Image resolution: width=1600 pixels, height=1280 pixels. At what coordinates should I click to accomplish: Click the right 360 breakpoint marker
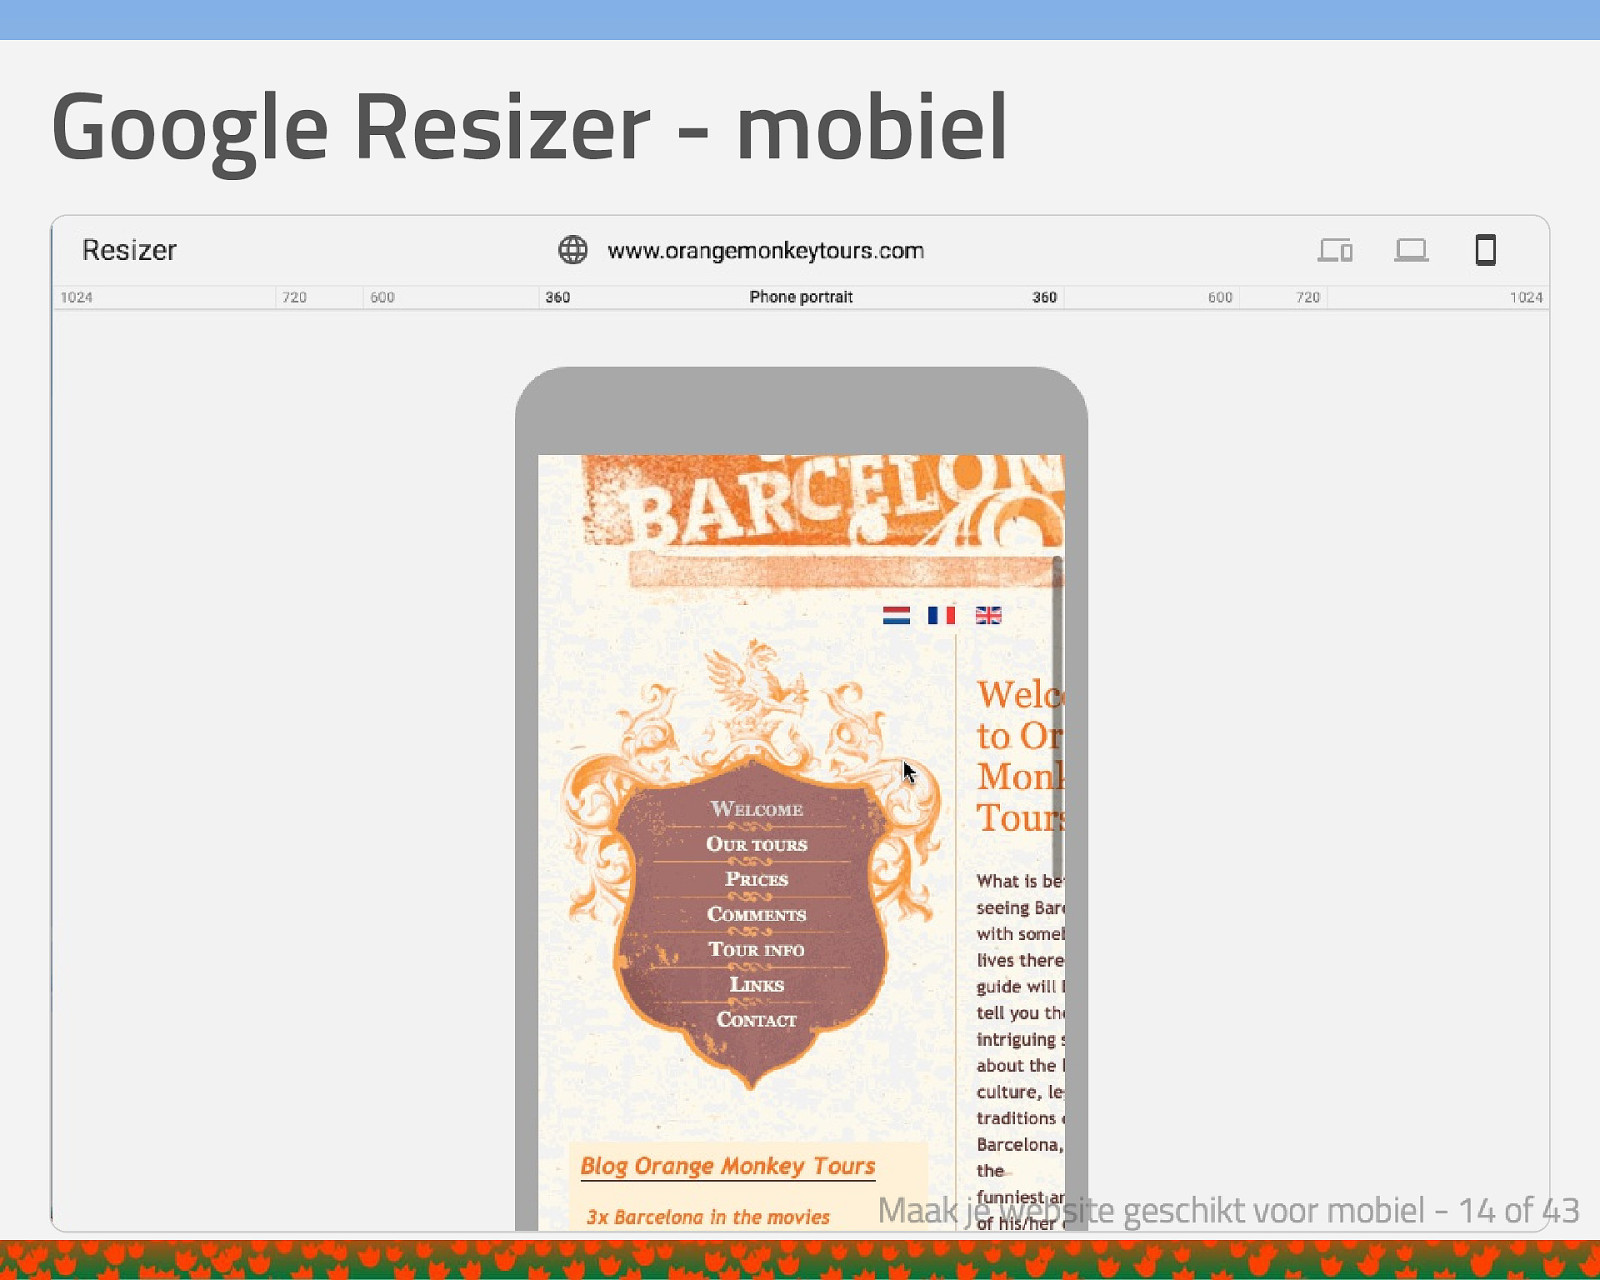click(x=1045, y=297)
